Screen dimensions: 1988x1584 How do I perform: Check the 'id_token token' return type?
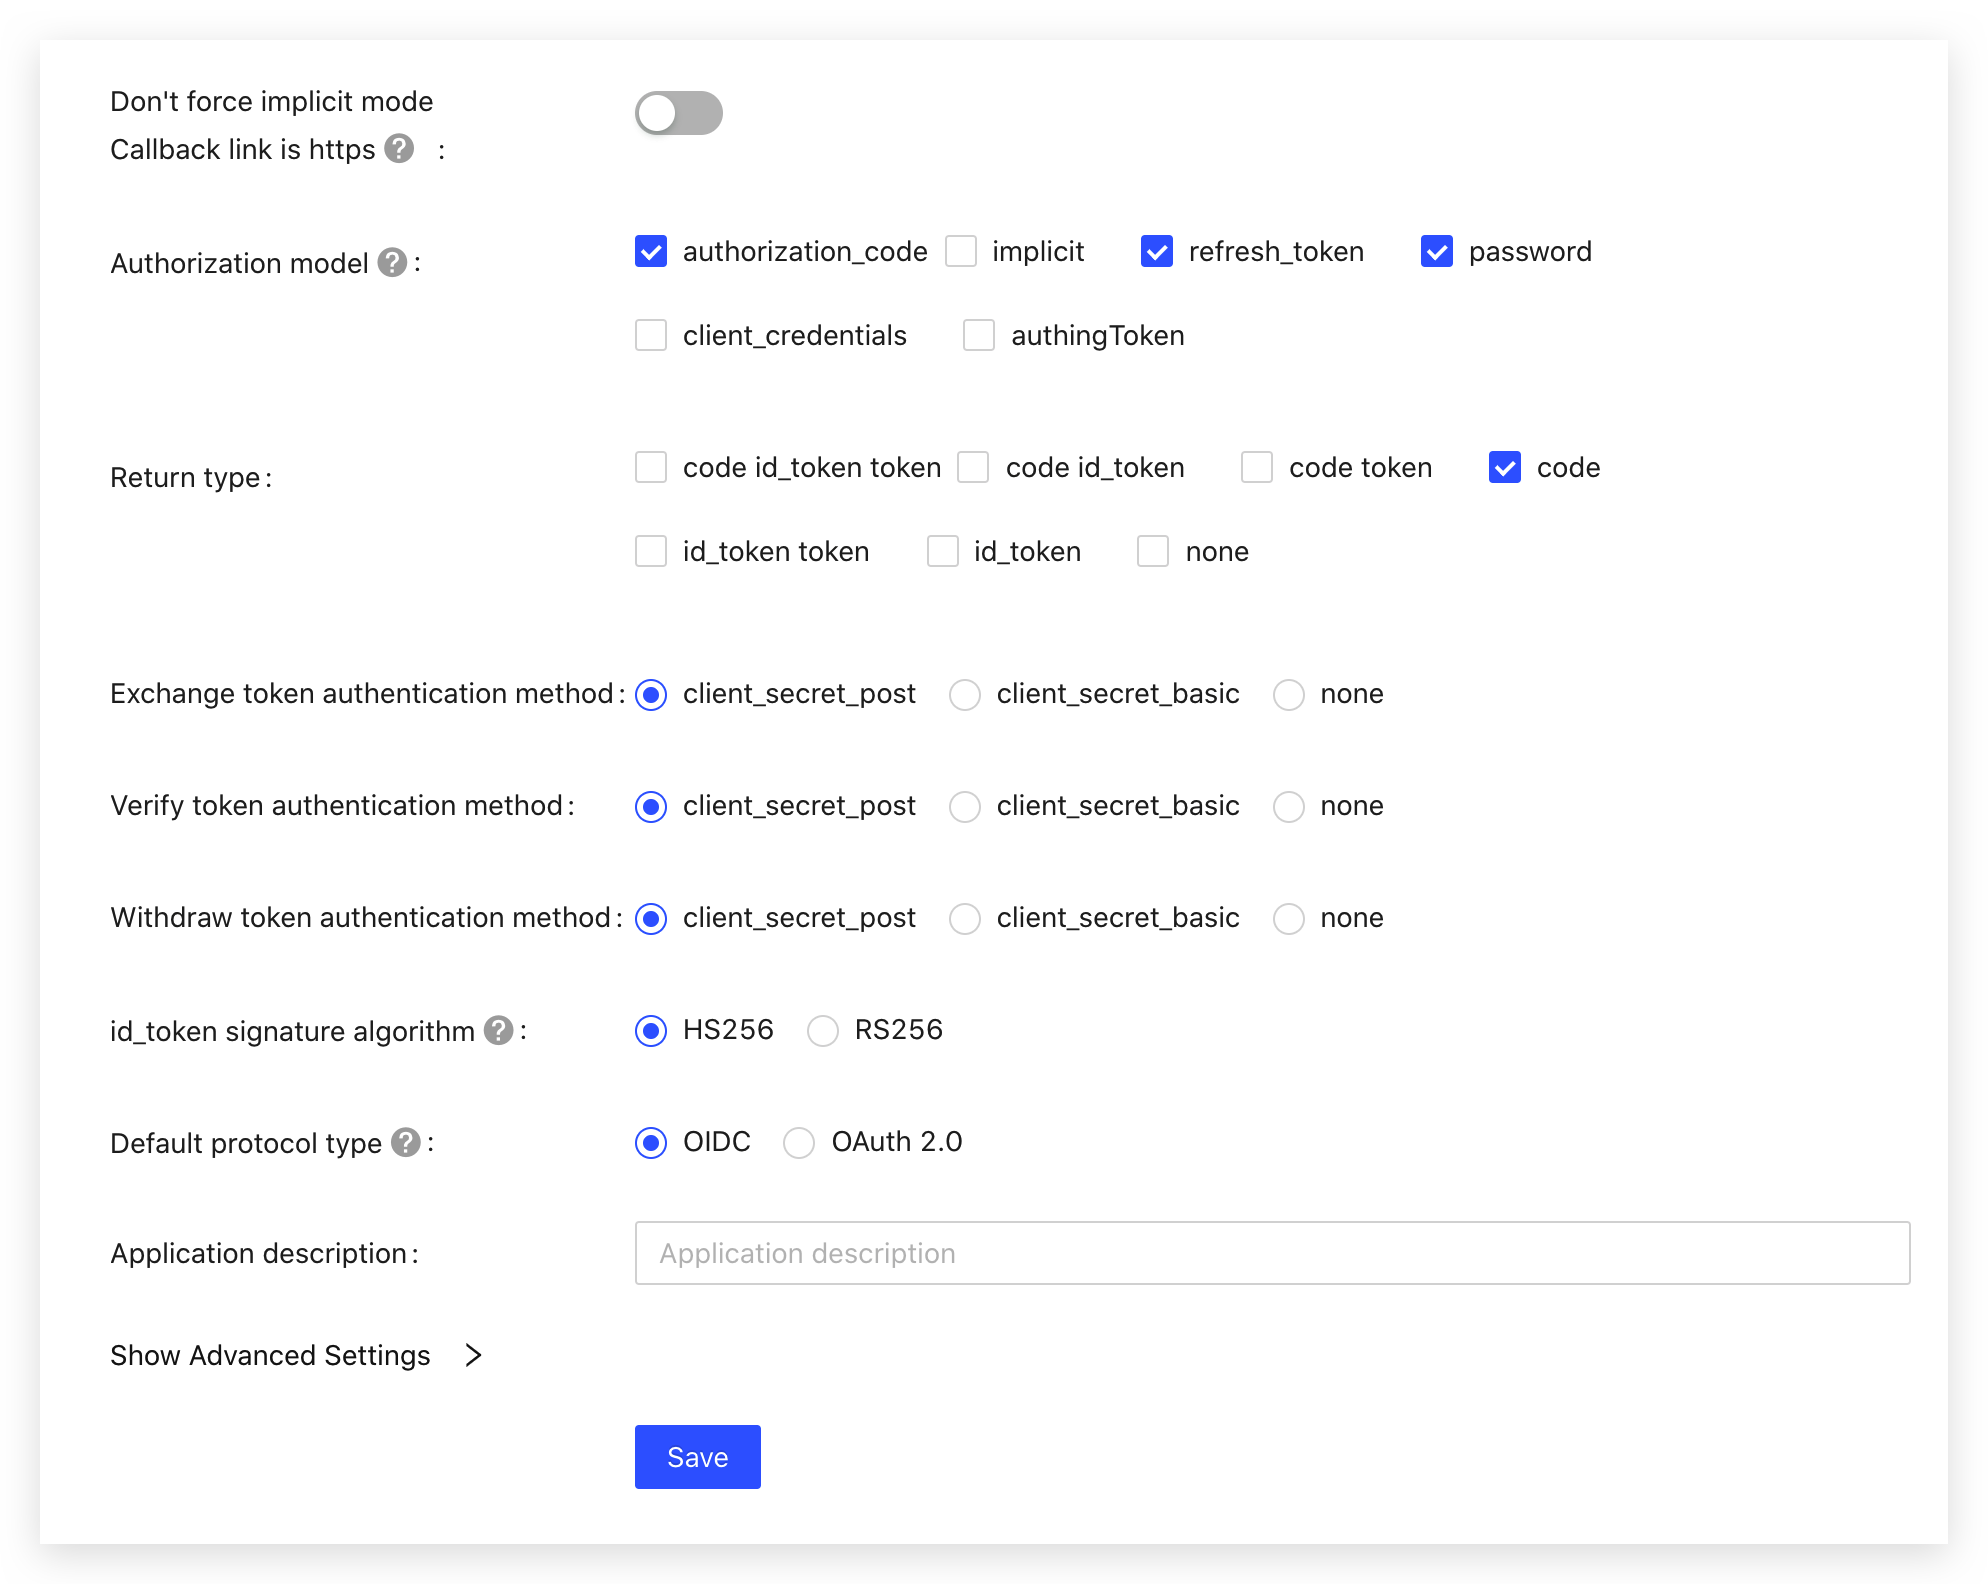(x=651, y=551)
